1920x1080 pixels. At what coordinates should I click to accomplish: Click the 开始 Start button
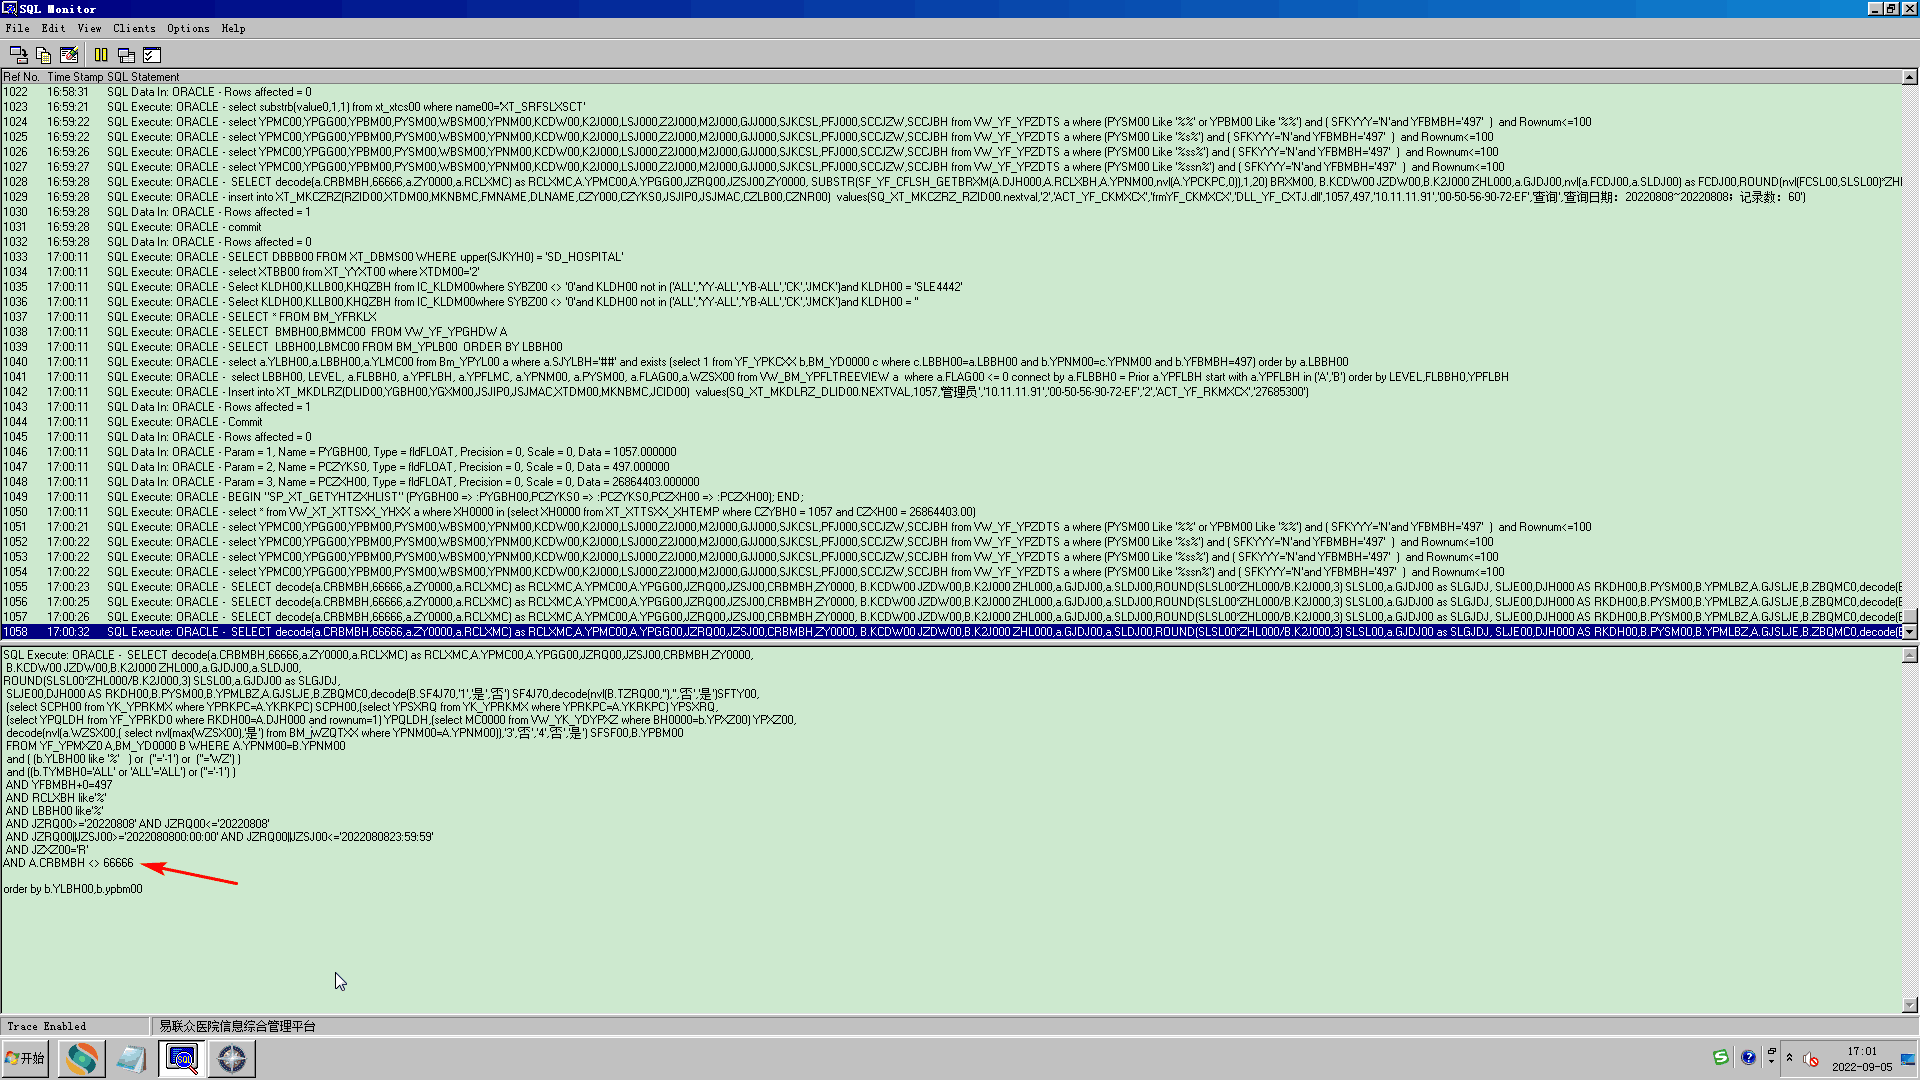pyautogui.click(x=25, y=1058)
